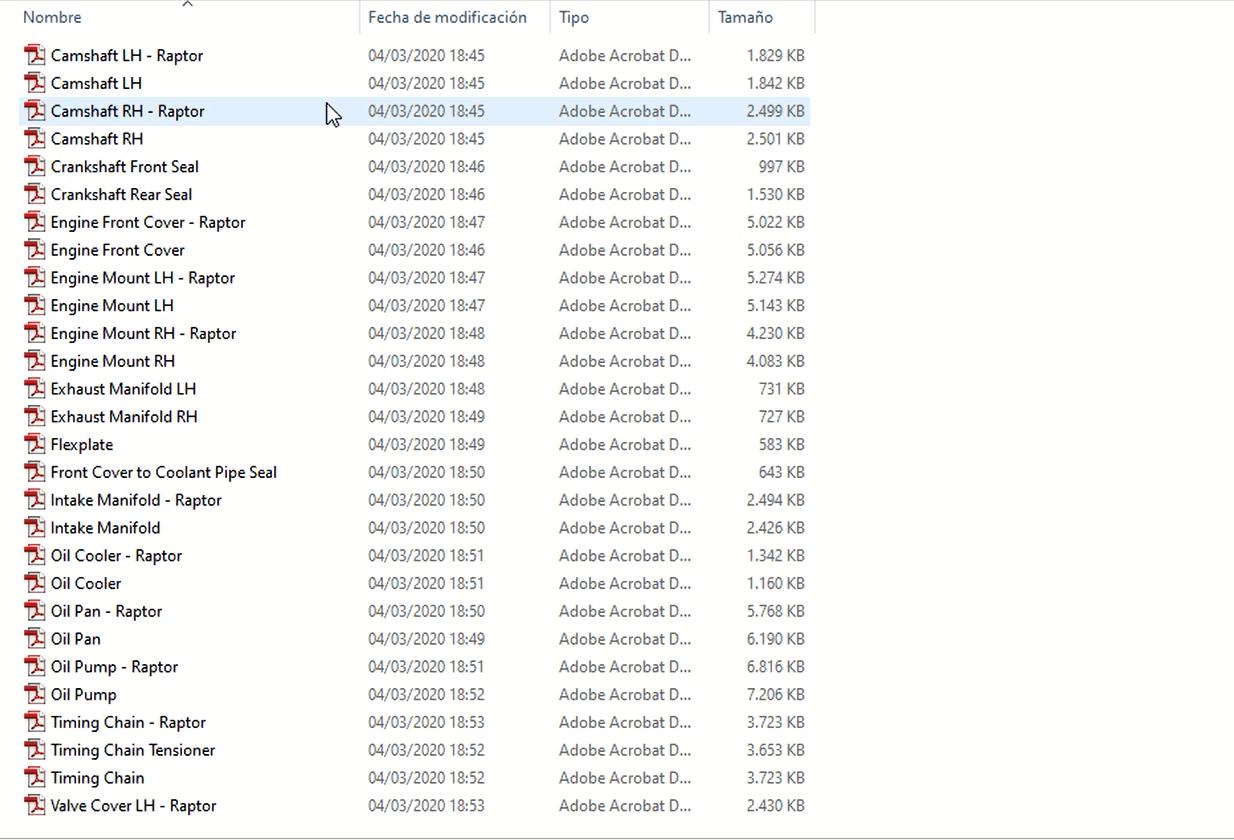Sort by Fecha de modificación column
Screen dimensions: 1234x840
click(447, 17)
